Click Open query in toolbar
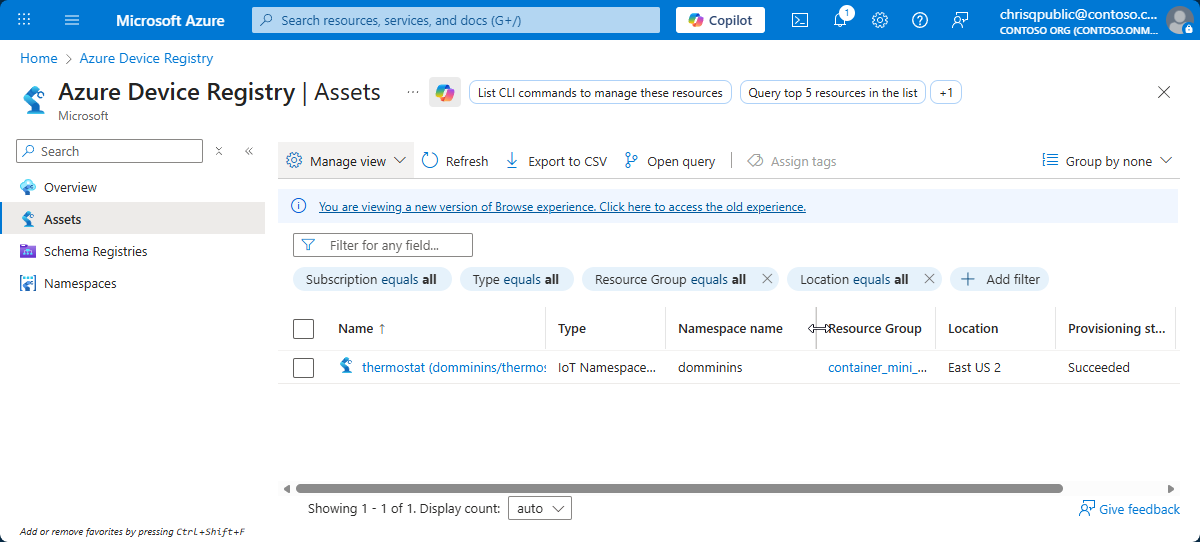 coord(669,161)
